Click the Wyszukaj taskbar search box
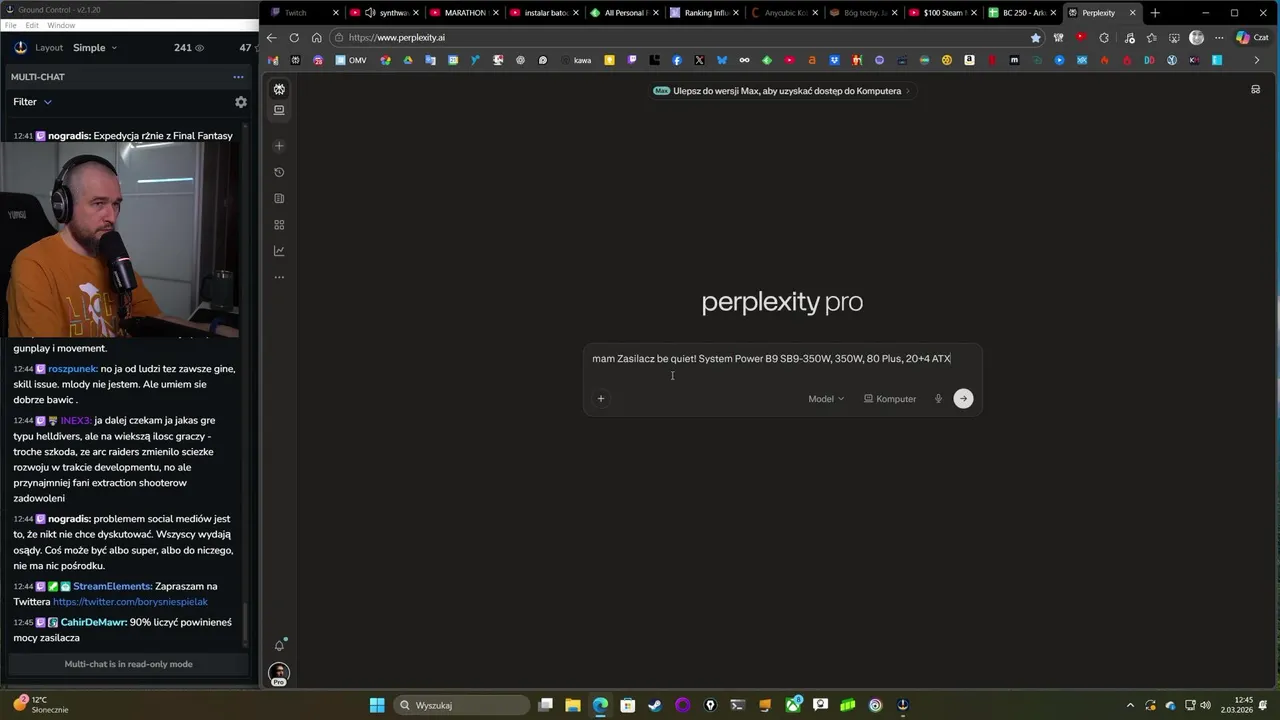 (461, 705)
